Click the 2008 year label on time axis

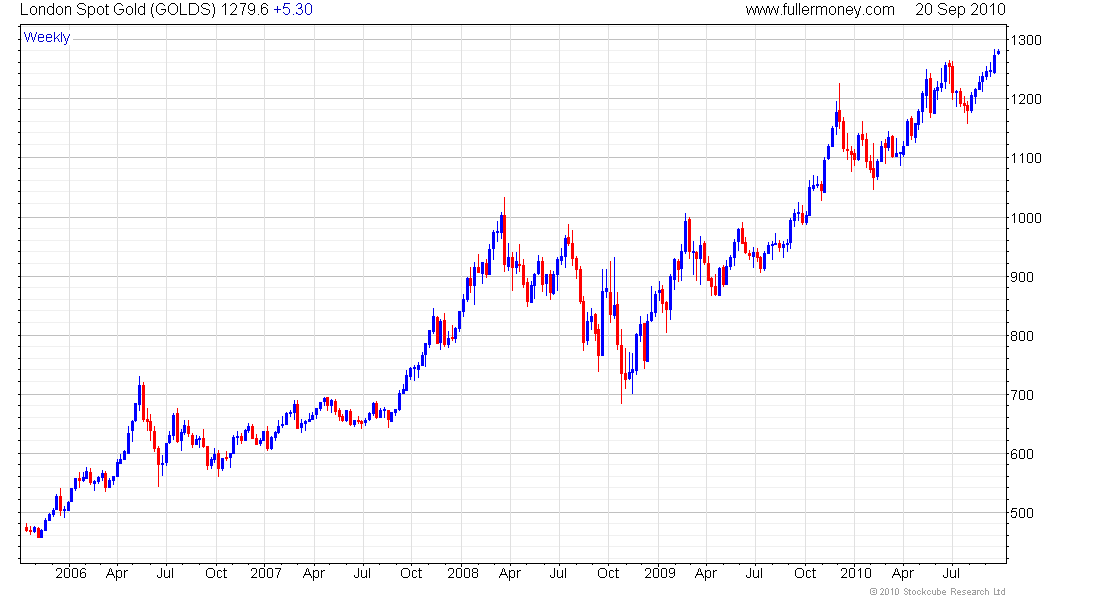[463, 573]
